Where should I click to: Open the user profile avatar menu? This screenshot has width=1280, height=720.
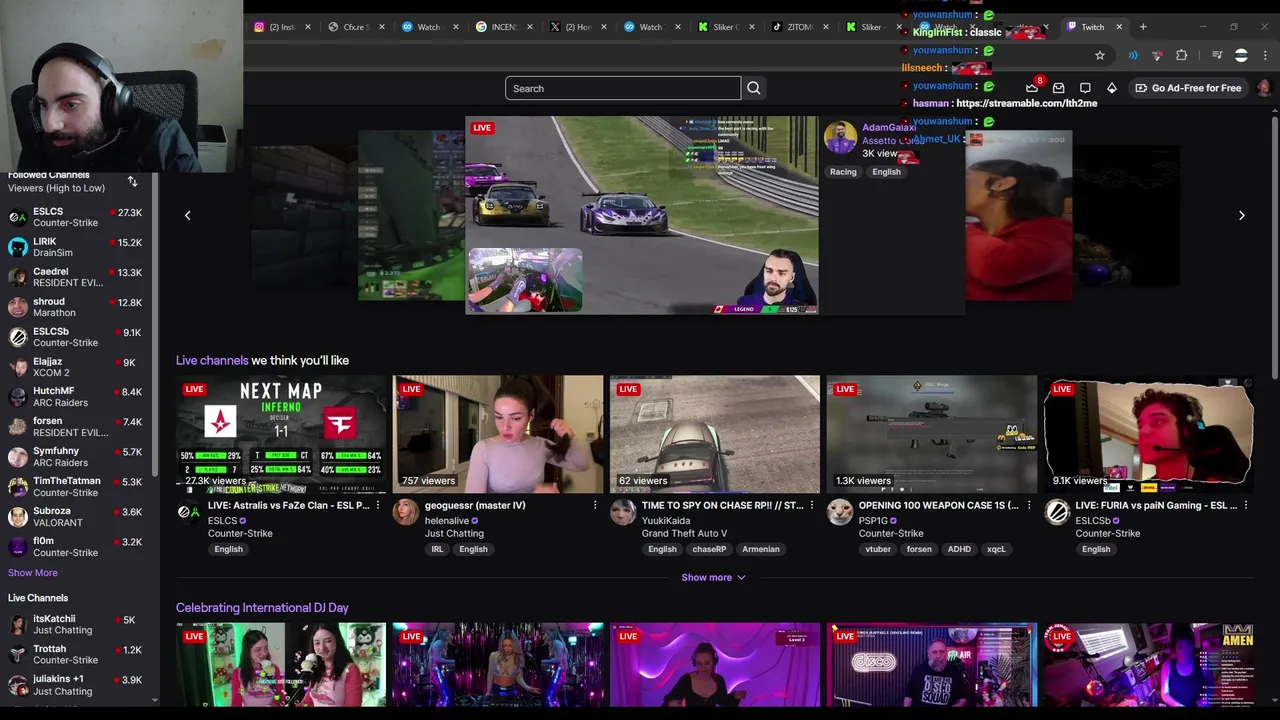pos(1264,88)
